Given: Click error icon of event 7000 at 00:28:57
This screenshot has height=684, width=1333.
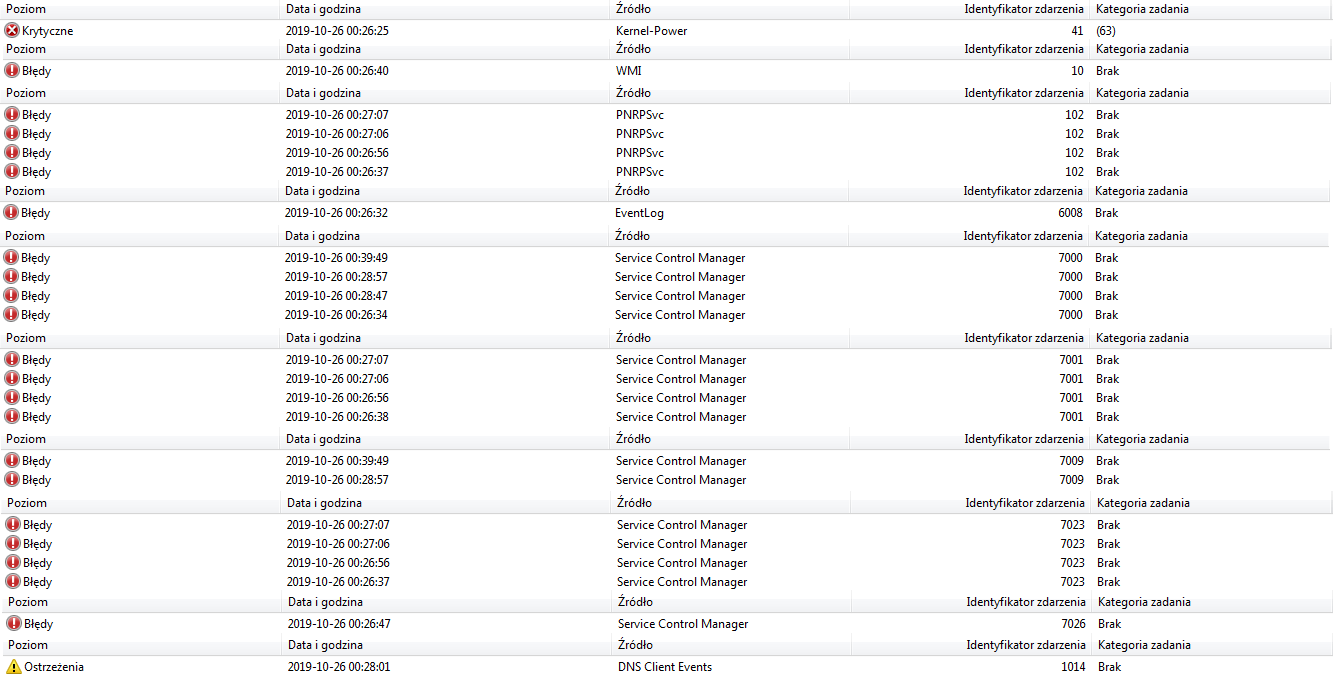Looking at the screenshot, I should [x=13, y=277].
